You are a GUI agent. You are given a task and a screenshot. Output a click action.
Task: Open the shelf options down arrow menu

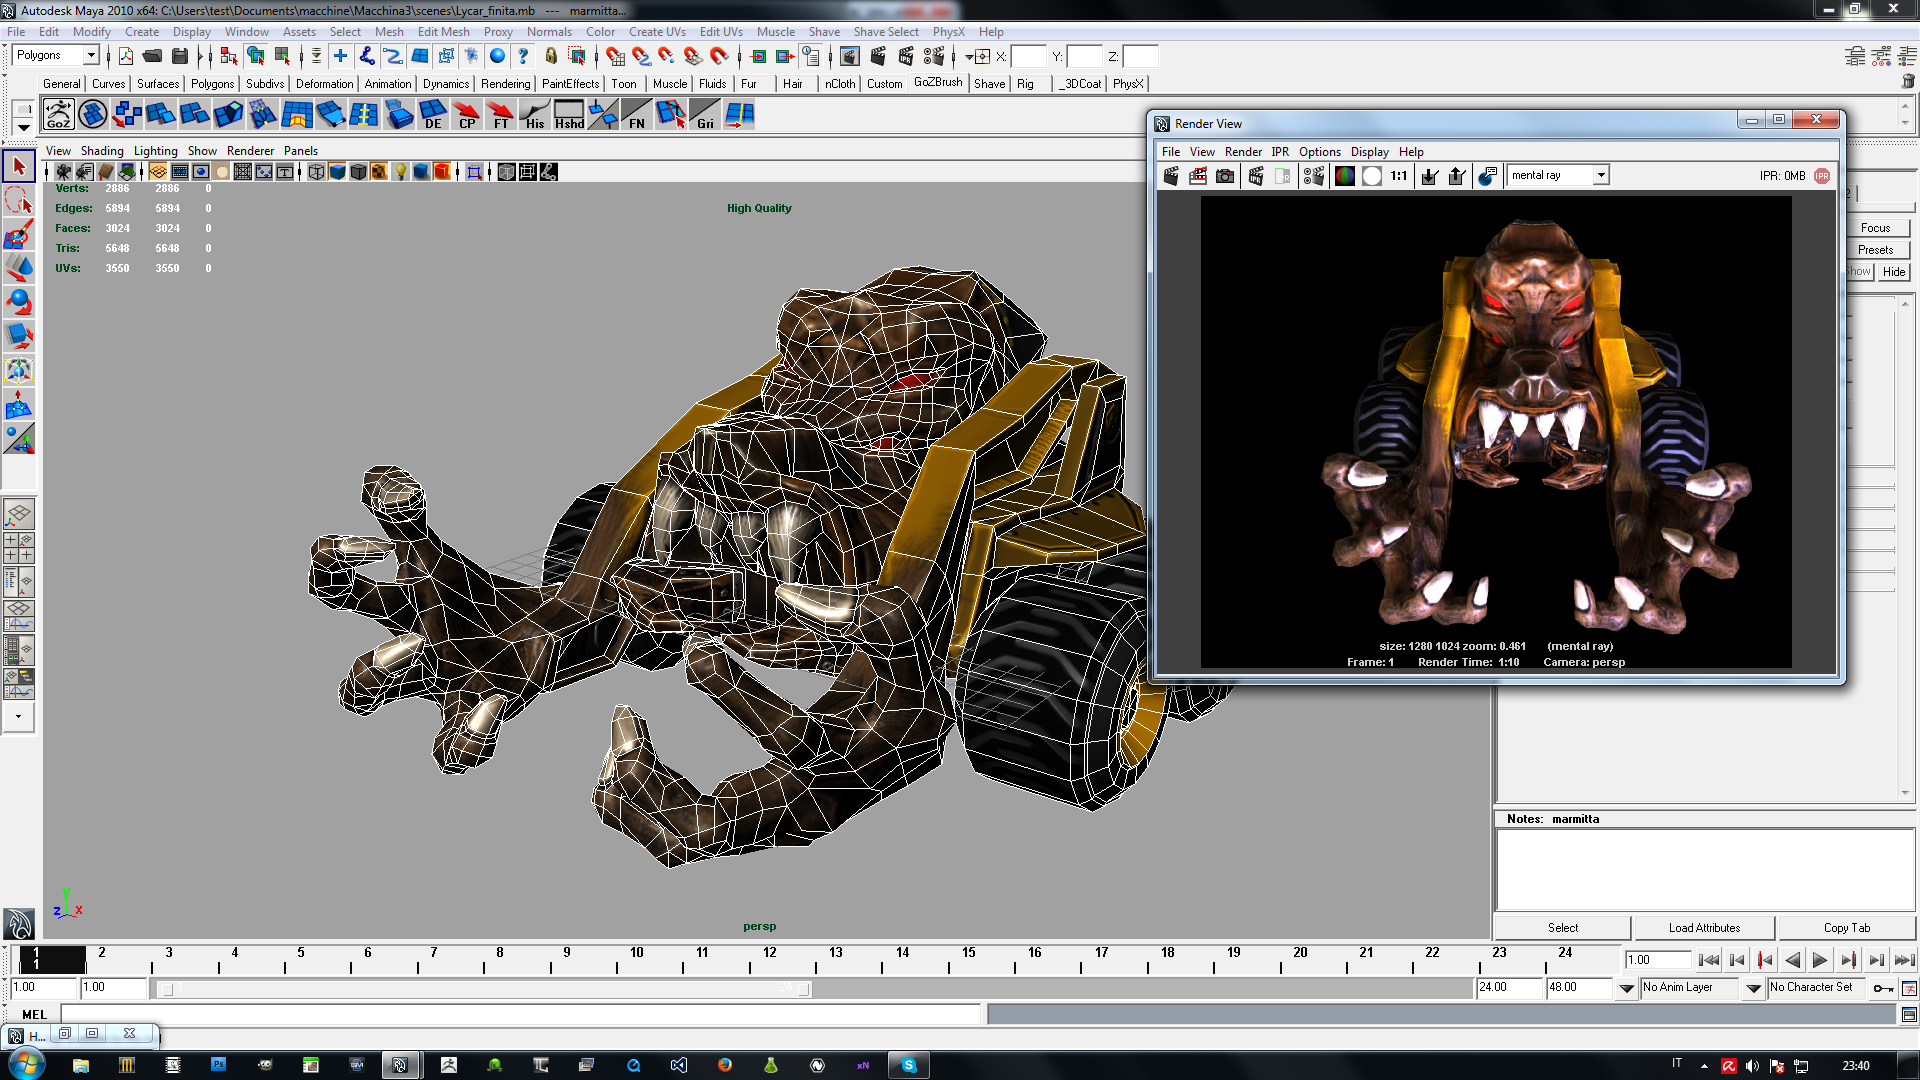coord(23,127)
